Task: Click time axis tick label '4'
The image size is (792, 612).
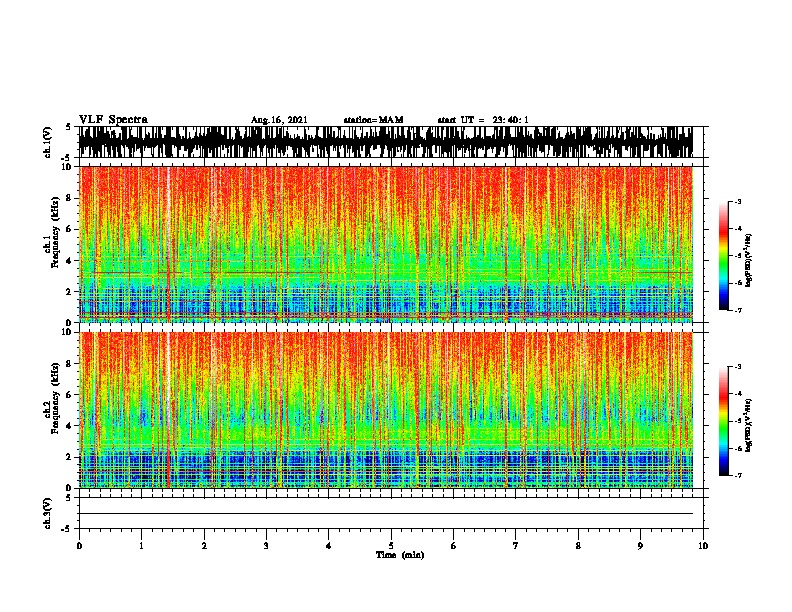Action: click(329, 546)
